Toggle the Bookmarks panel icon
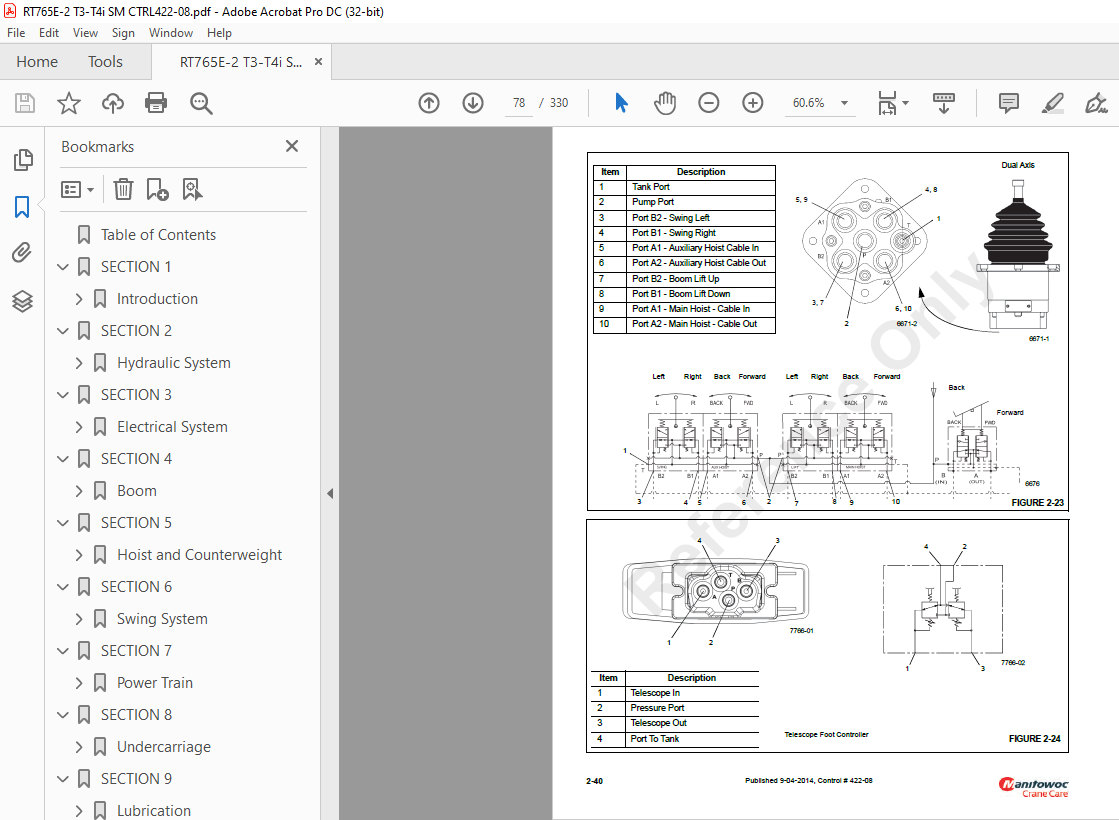This screenshot has width=1119, height=820. (x=22, y=207)
